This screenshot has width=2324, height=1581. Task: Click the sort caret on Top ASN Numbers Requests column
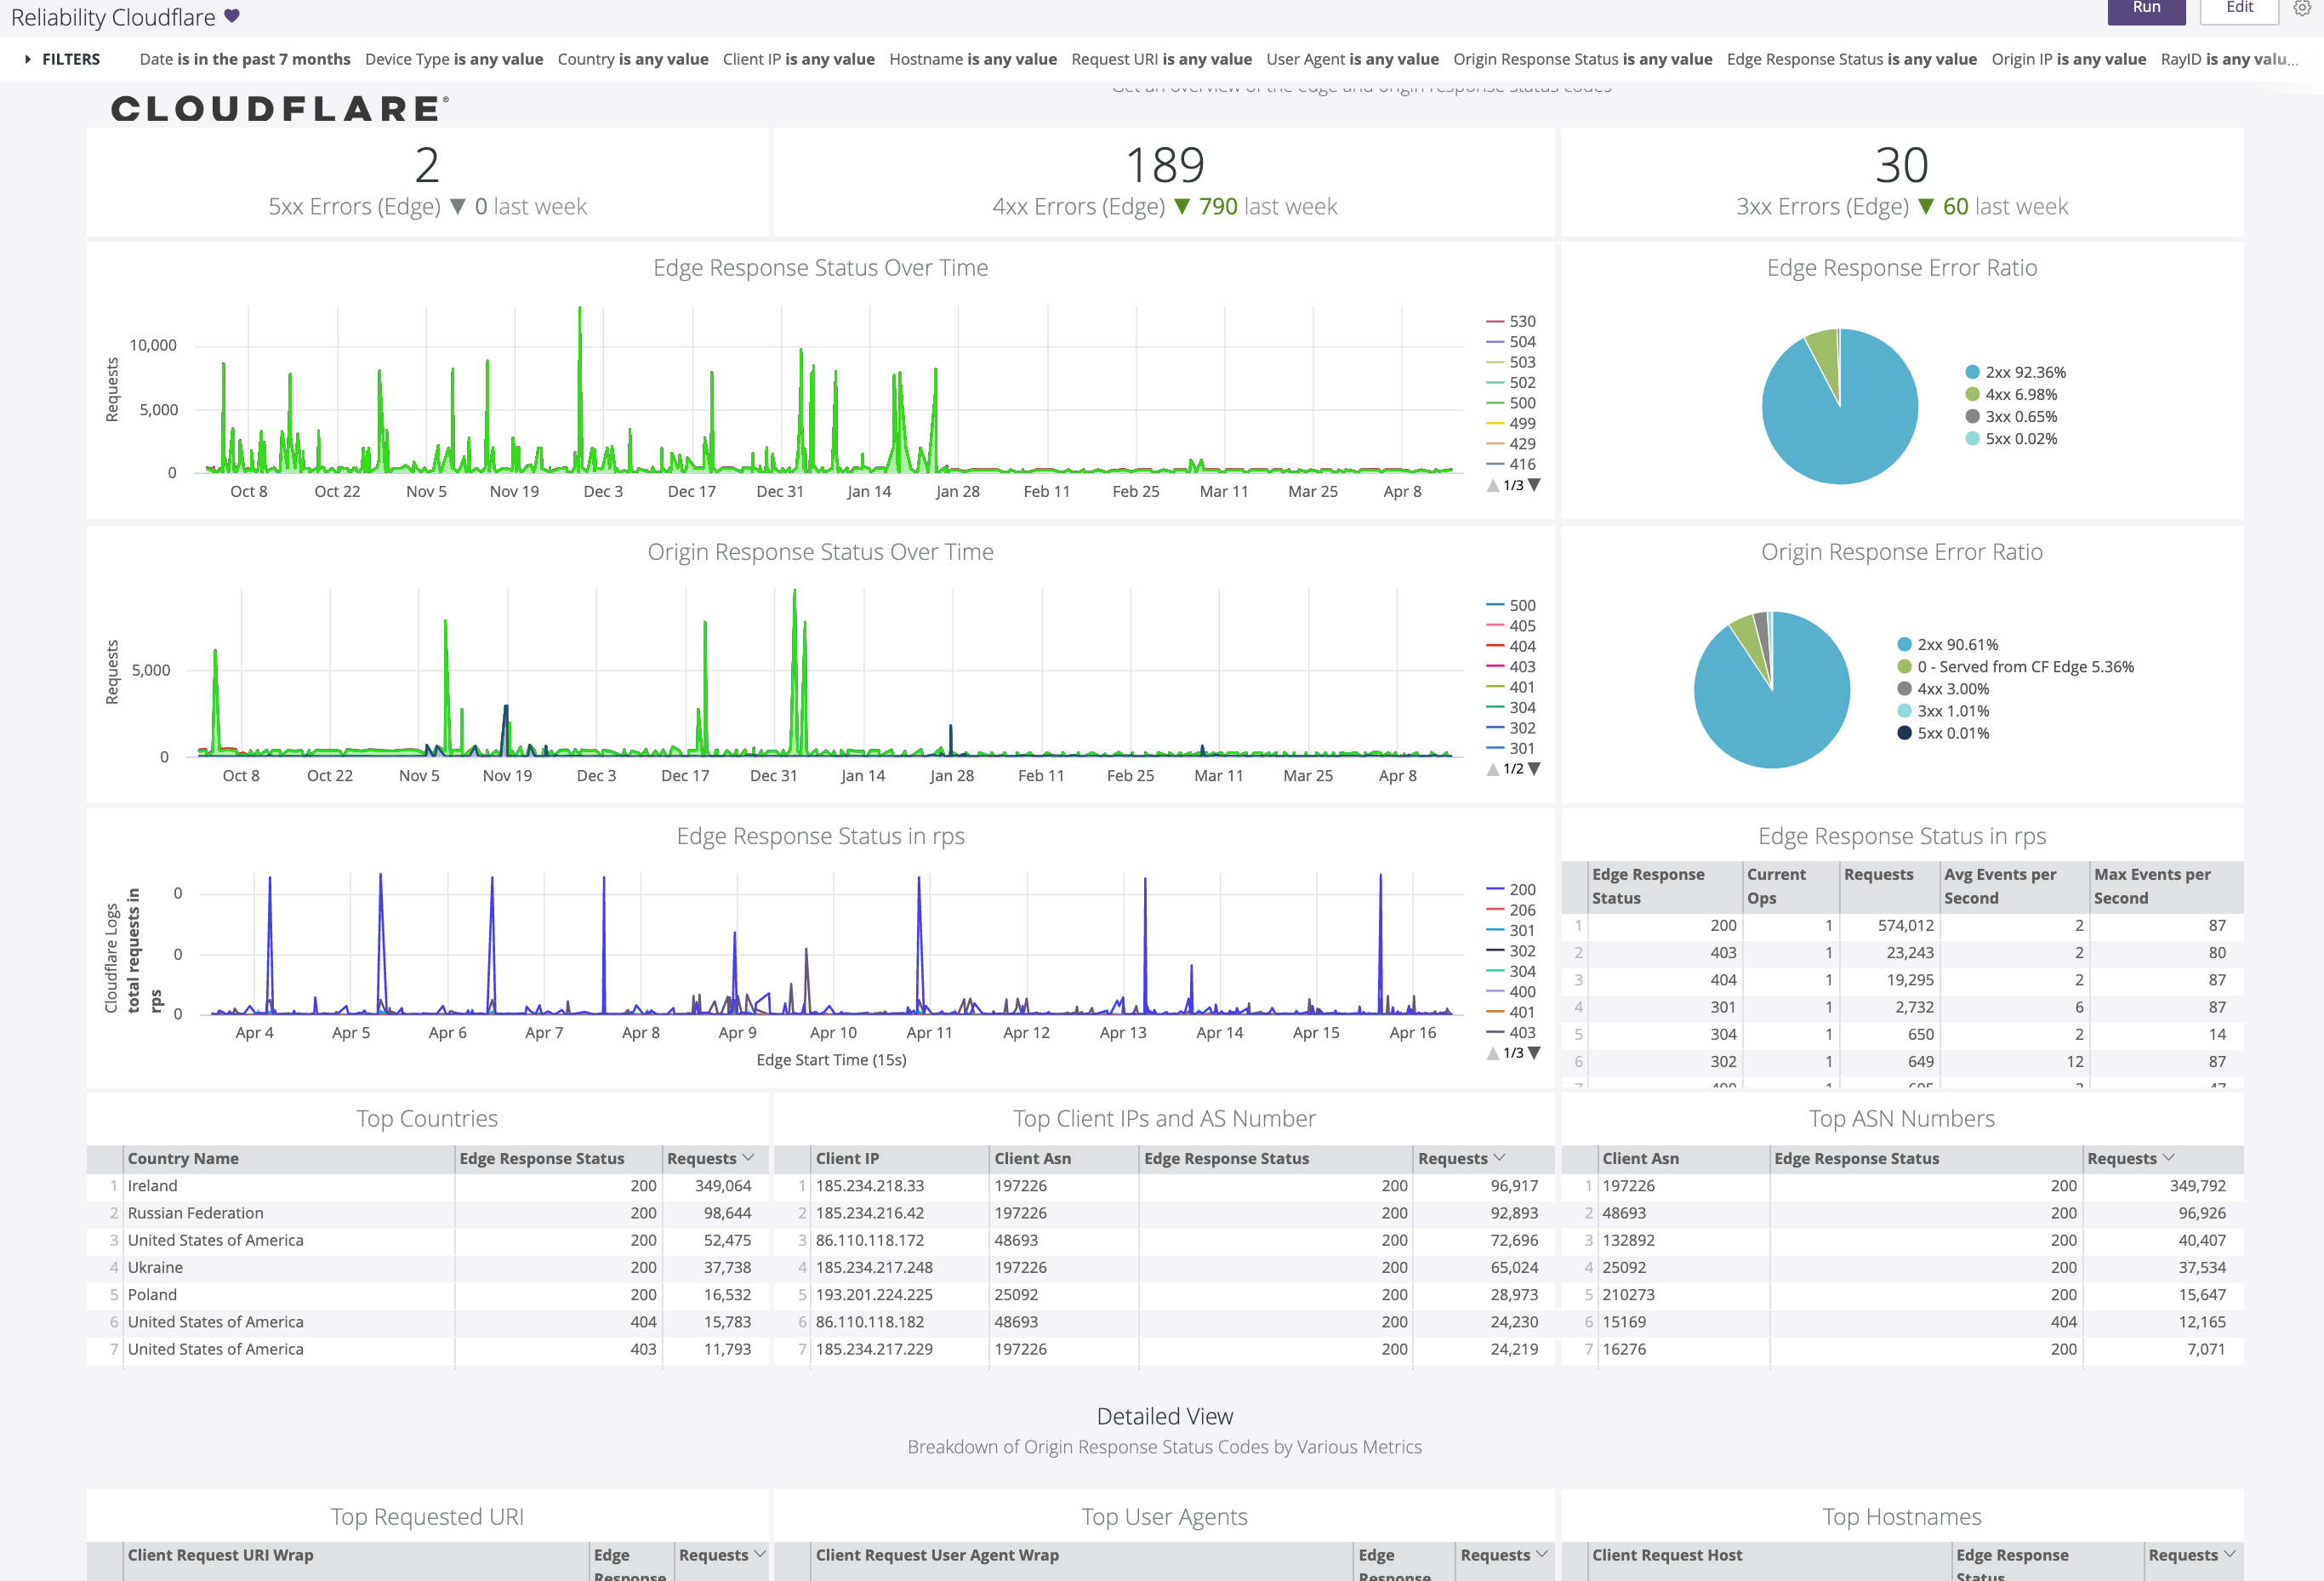[2167, 1158]
